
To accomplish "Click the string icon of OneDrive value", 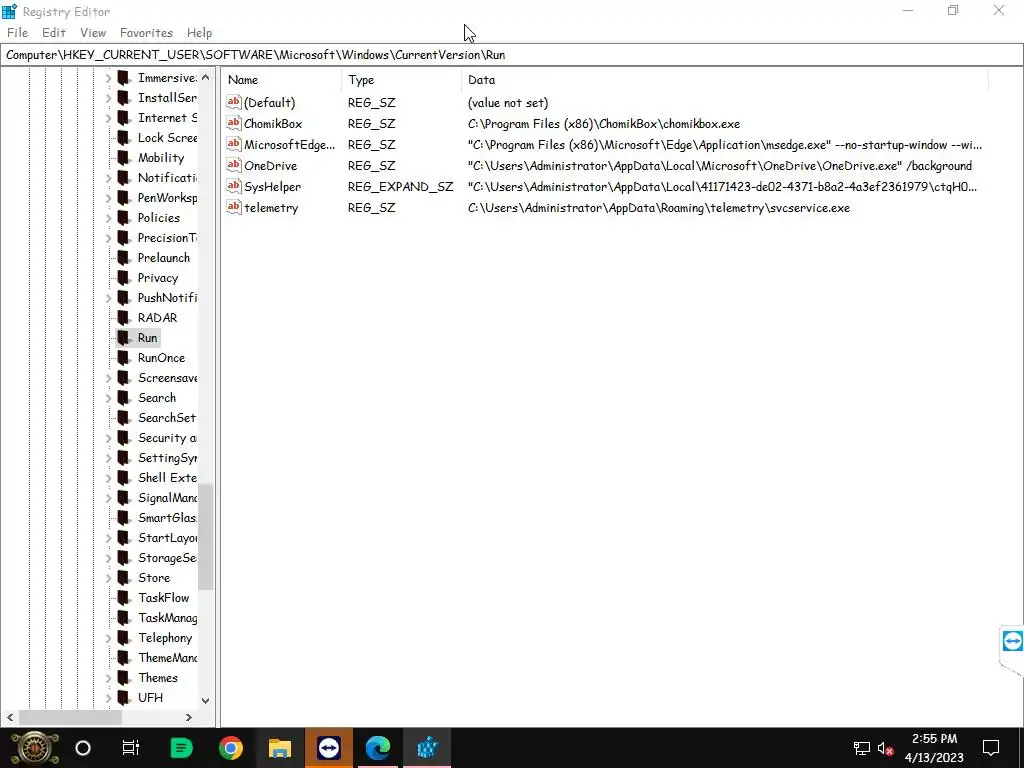I will [x=233, y=165].
